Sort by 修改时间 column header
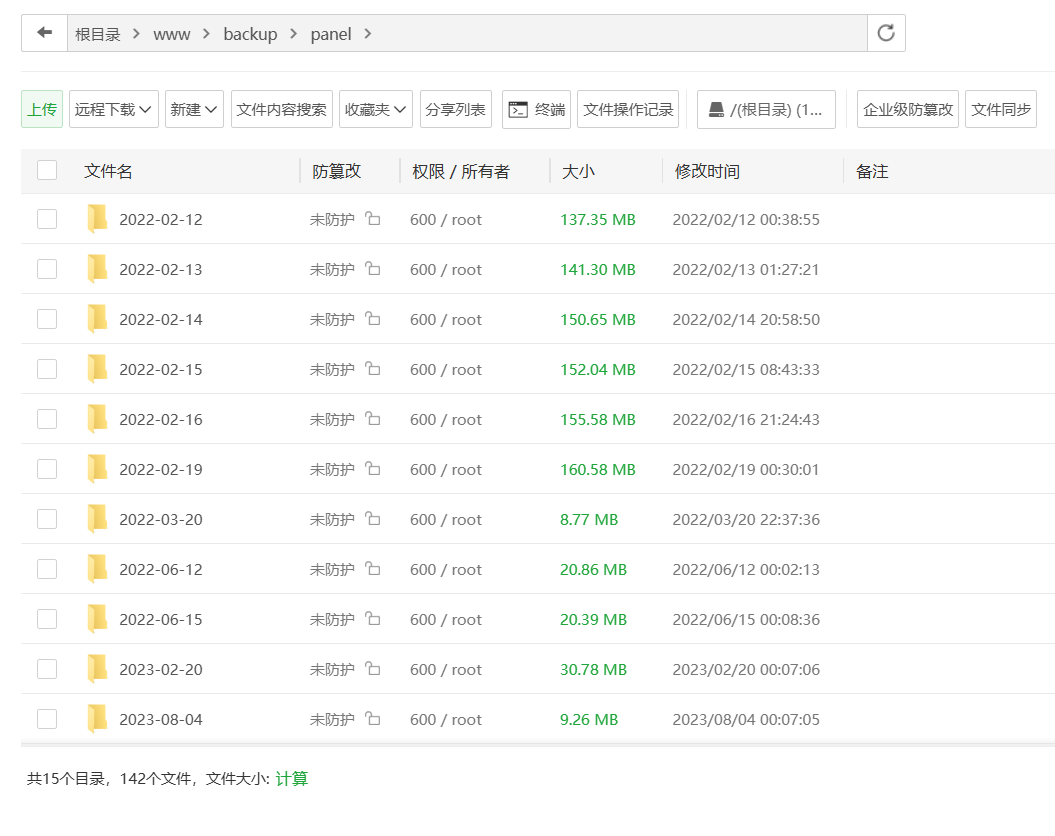This screenshot has width=1055, height=836. pyautogui.click(x=707, y=171)
